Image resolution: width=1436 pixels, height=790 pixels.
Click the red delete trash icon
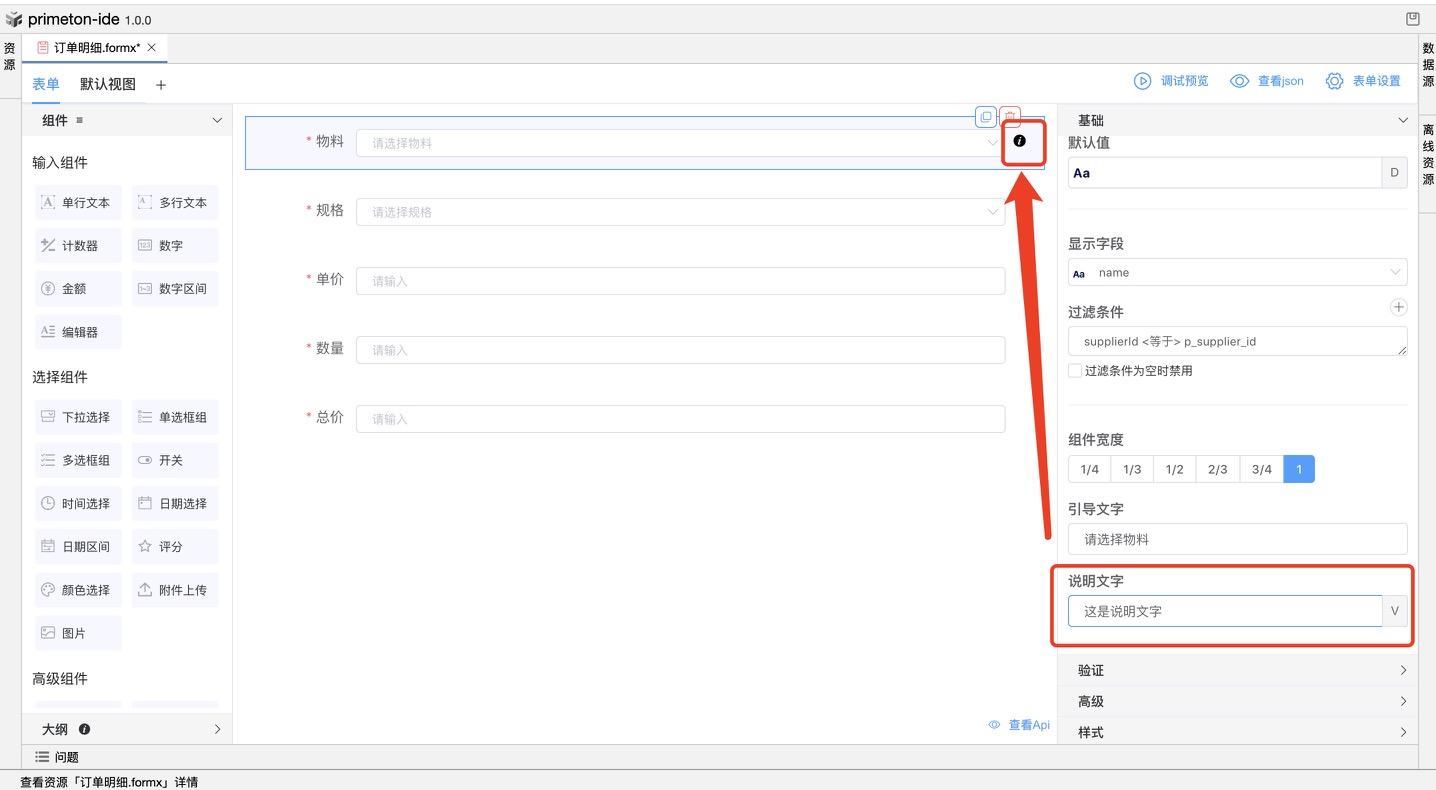click(1011, 117)
